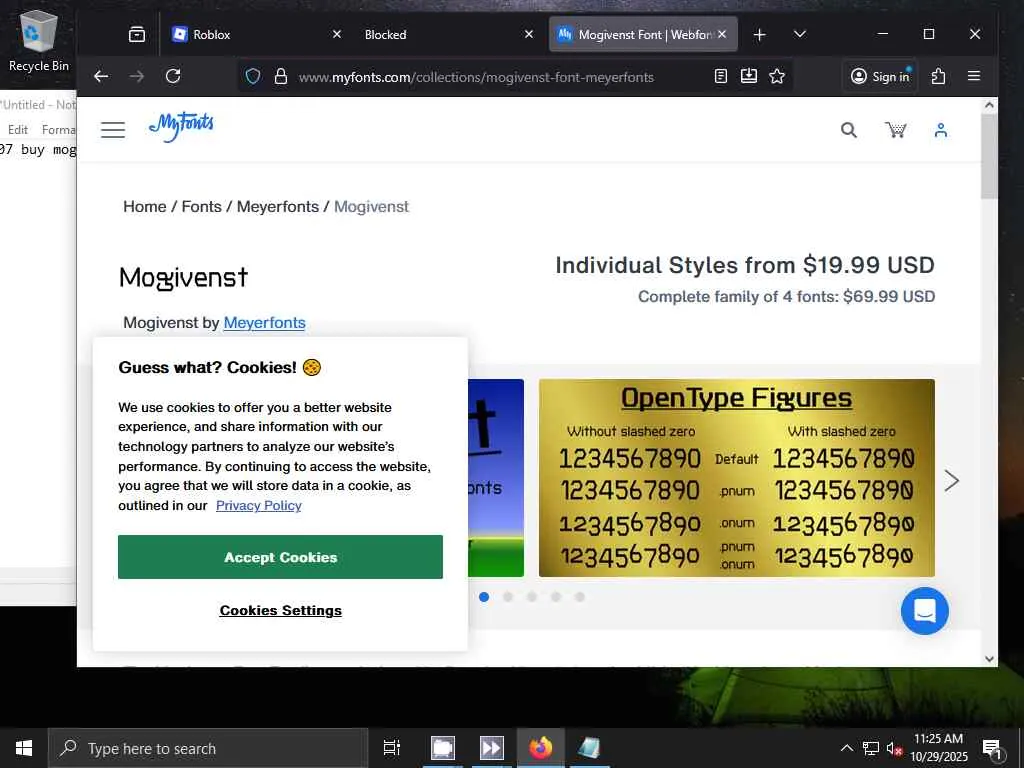The height and width of the screenshot is (768, 1024).
Task: Switch to the Blocked tab
Action: (448, 35)
